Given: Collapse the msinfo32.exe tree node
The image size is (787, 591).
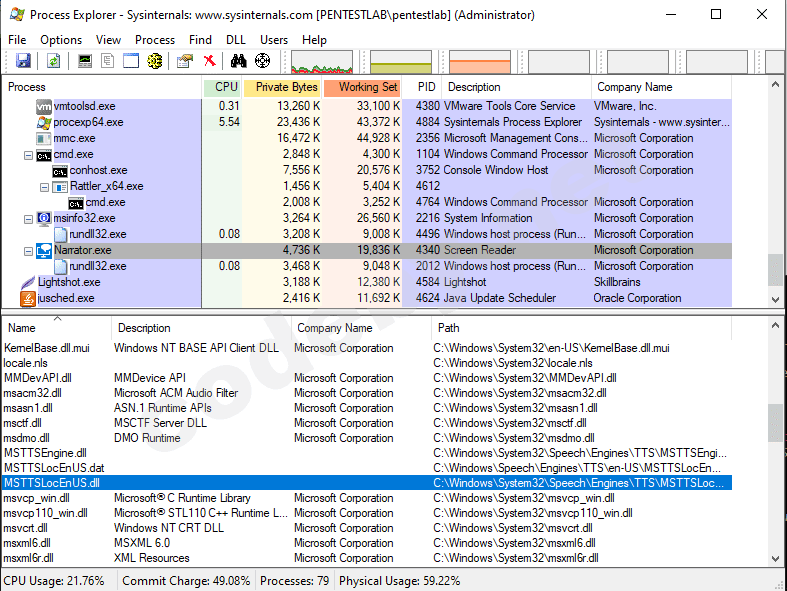Looking at the screenshot, I should click(29, 219).
